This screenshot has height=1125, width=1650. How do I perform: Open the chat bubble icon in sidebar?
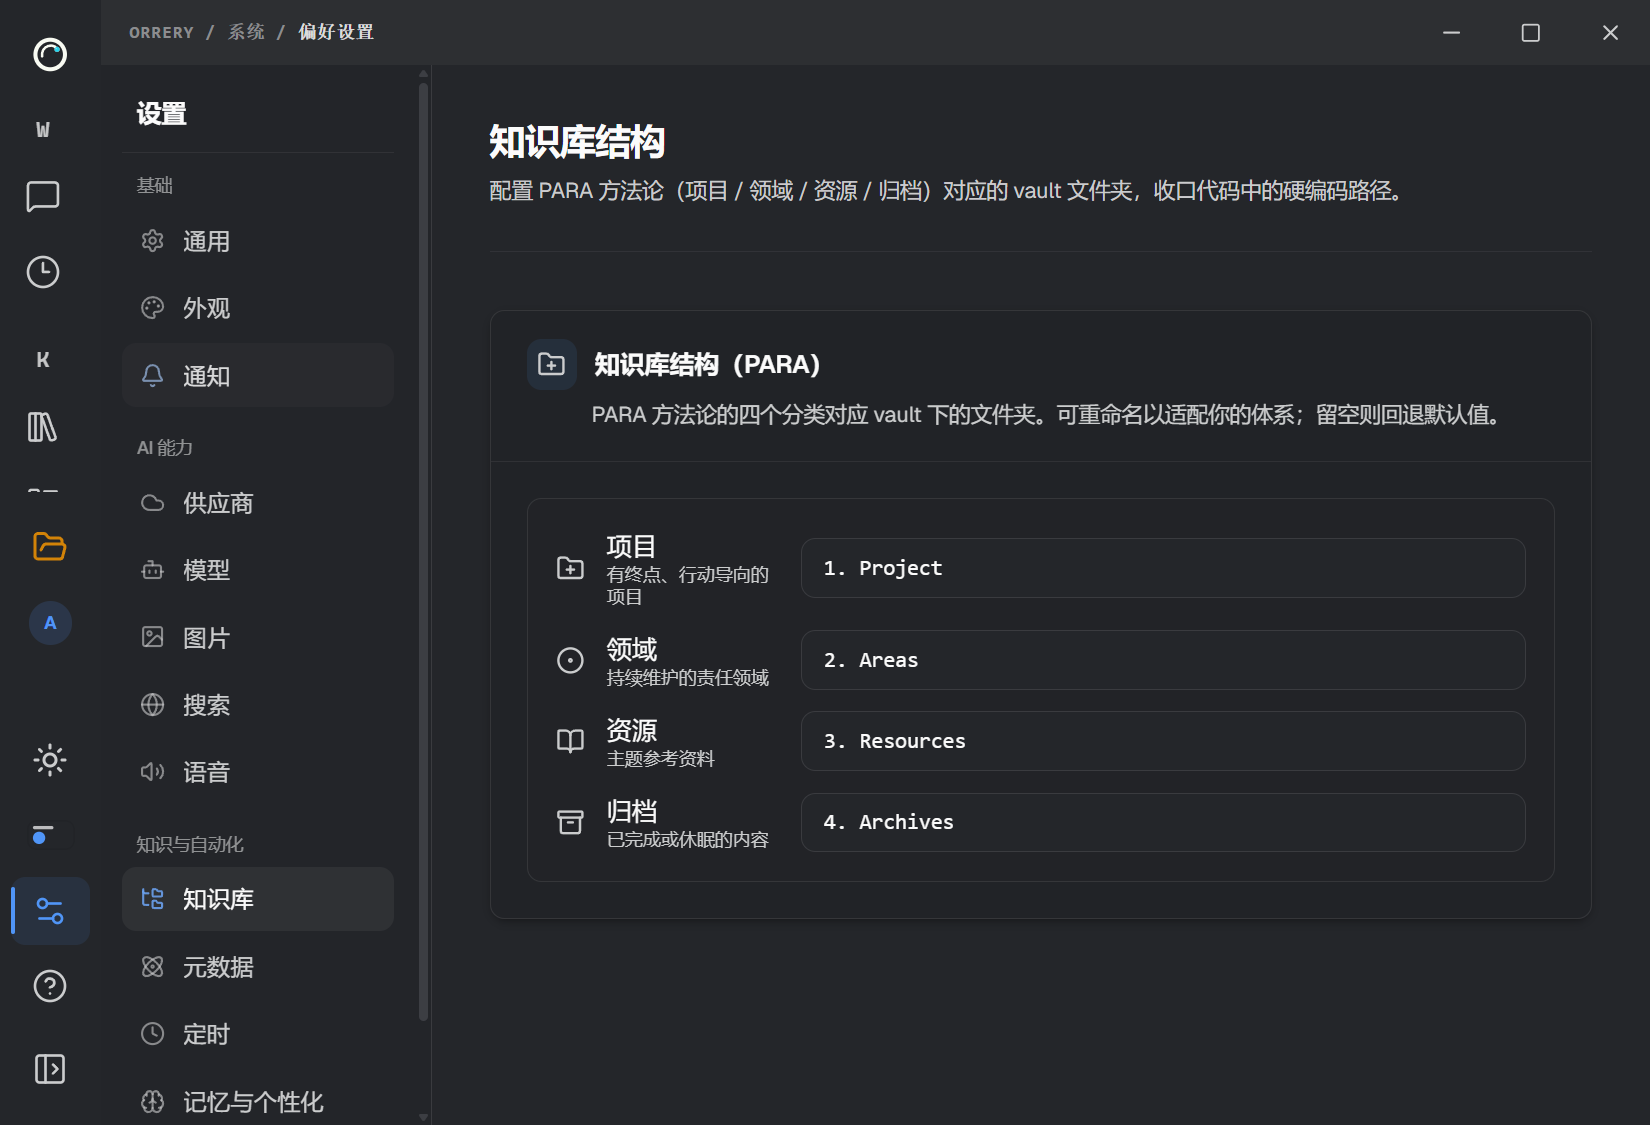tap(43, 196)
